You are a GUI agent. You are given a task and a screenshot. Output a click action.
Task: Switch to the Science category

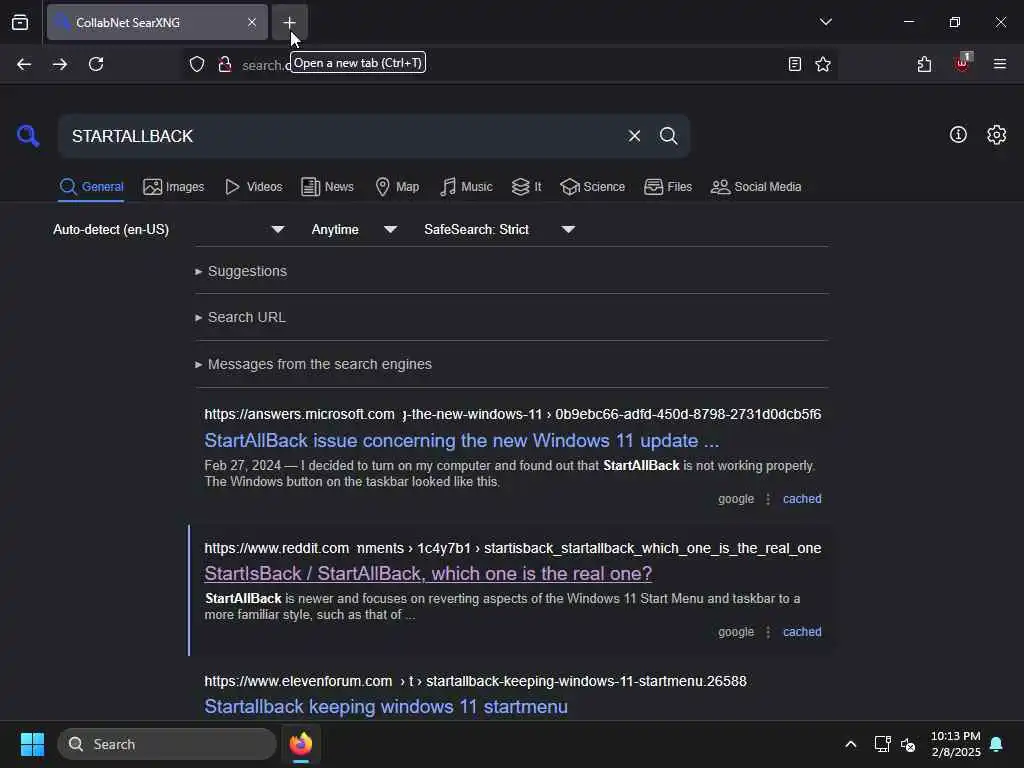pyautogui.click(x=592, y=187)
